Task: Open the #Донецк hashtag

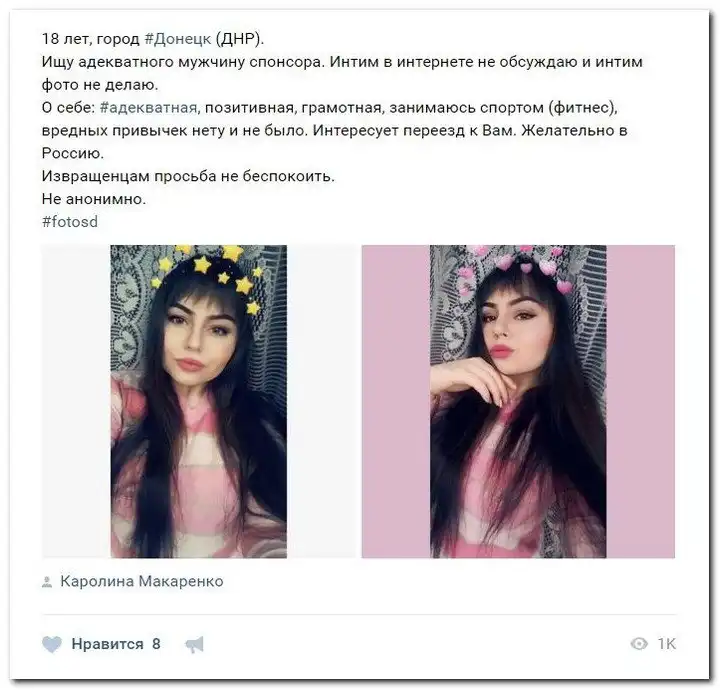Action: coord(178,39)
